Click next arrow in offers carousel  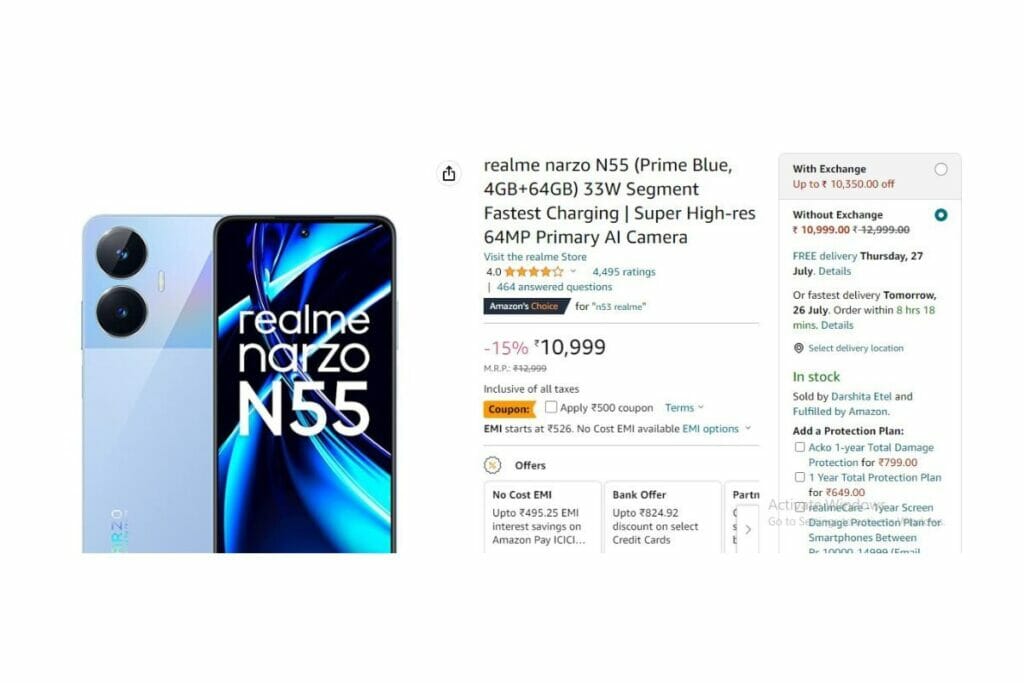[x=748, y=529]
